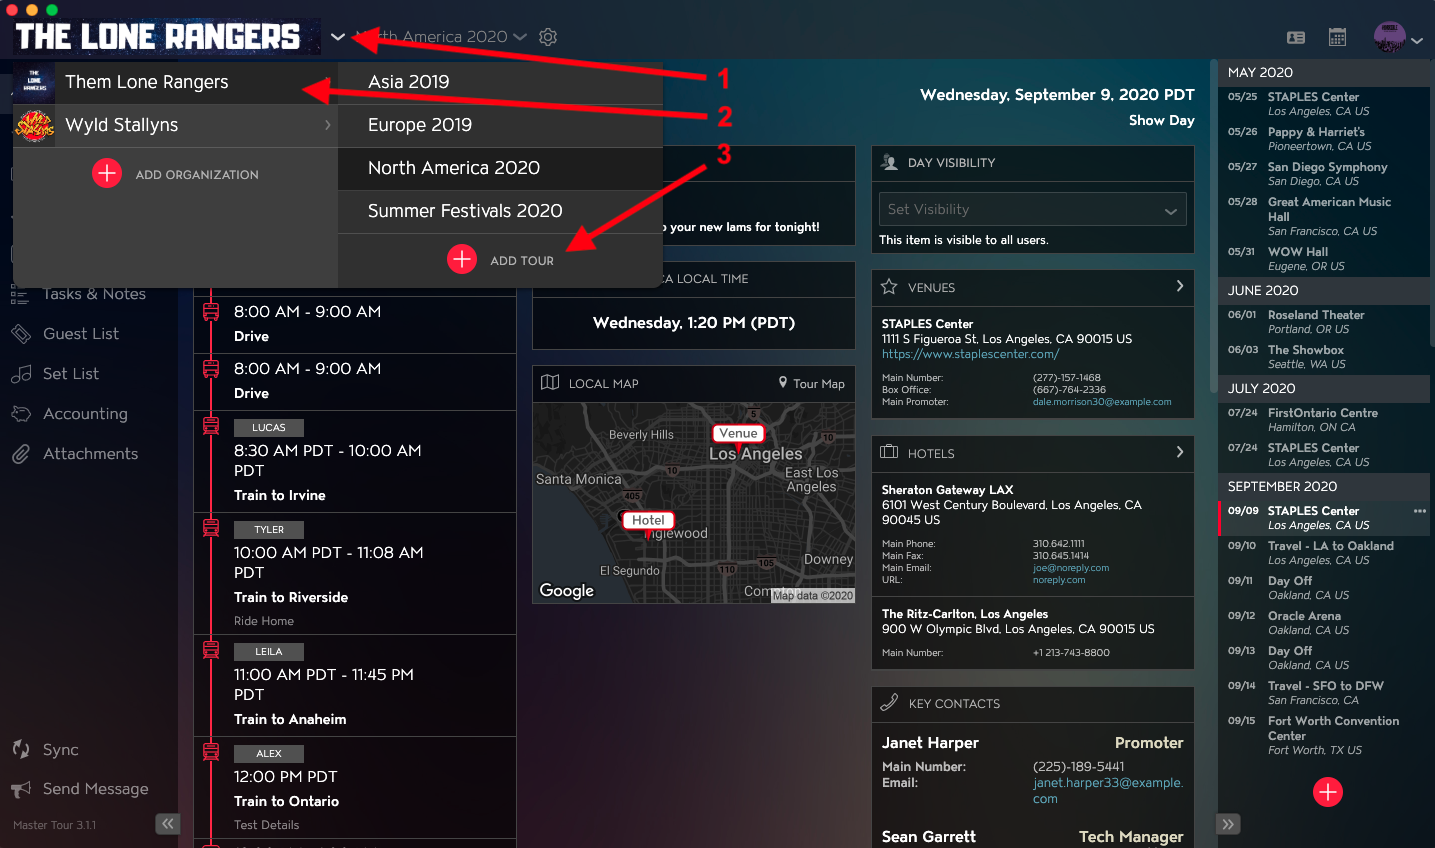Click ADD TOUR label
Screen dimensions: 1435x848
click(522, 260)
